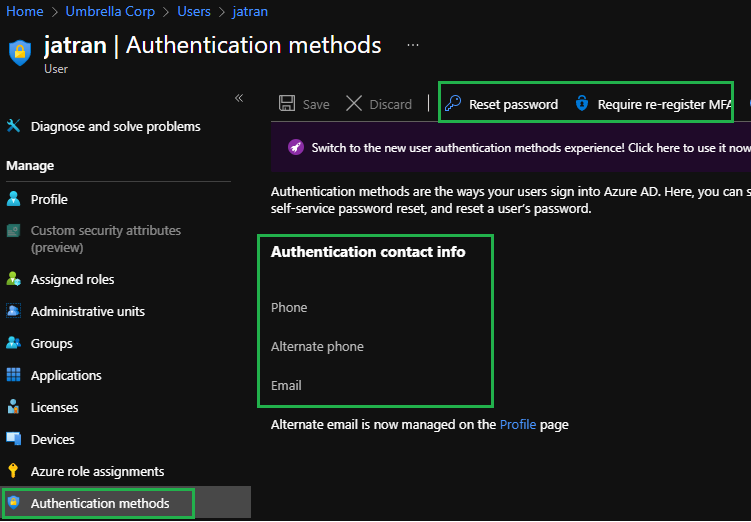Open Diagnose and solve problems
This screenshot has height=522, width=751.
(116, 126)
